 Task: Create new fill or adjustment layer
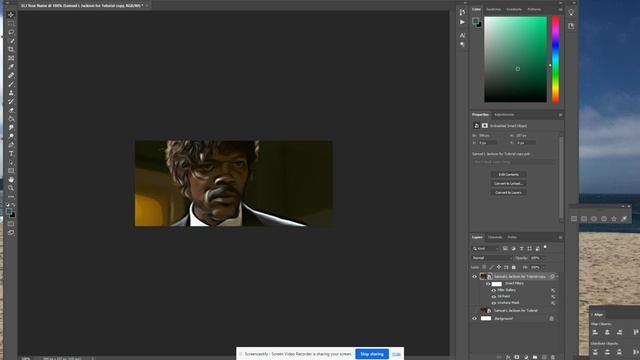526,357
